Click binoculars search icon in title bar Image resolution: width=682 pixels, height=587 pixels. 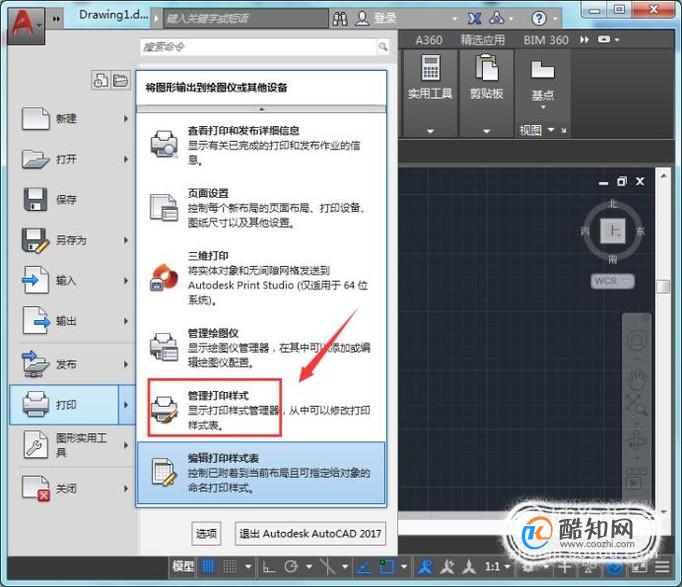pyautogui.click(x=340, y=18)
